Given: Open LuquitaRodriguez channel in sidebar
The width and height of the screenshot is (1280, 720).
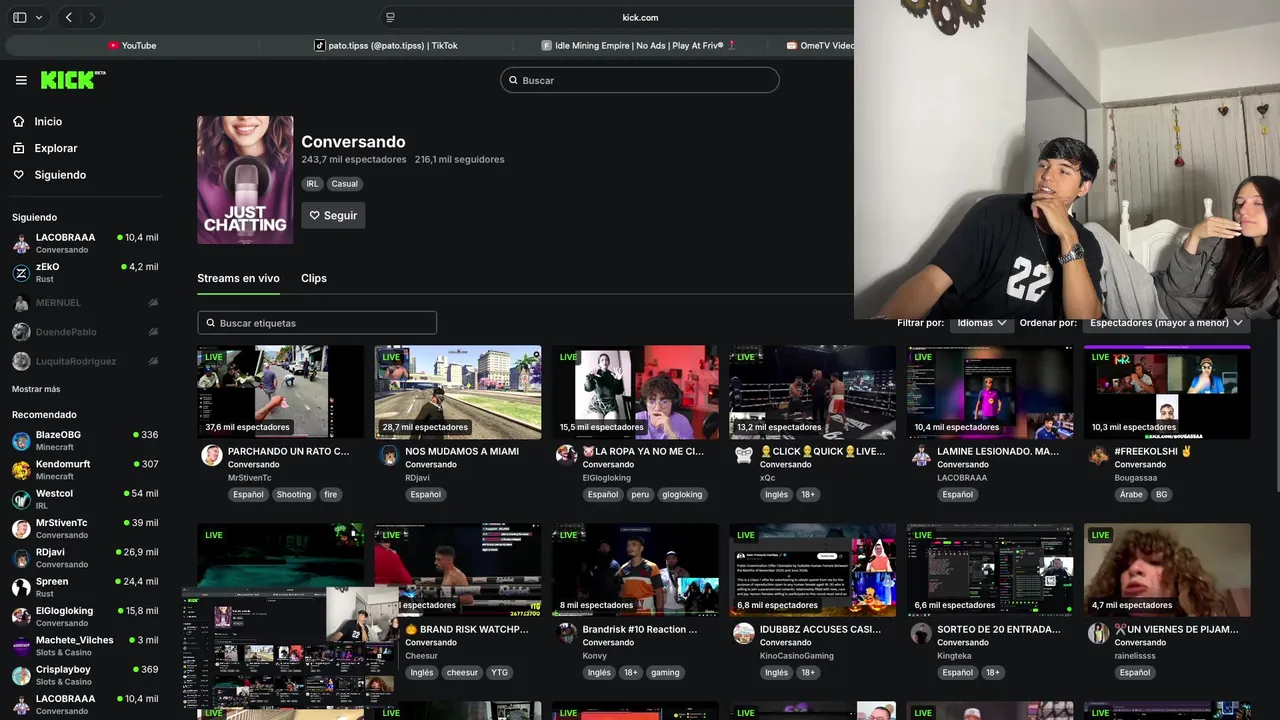Looking at the screenshot, I should pos(85,361).
